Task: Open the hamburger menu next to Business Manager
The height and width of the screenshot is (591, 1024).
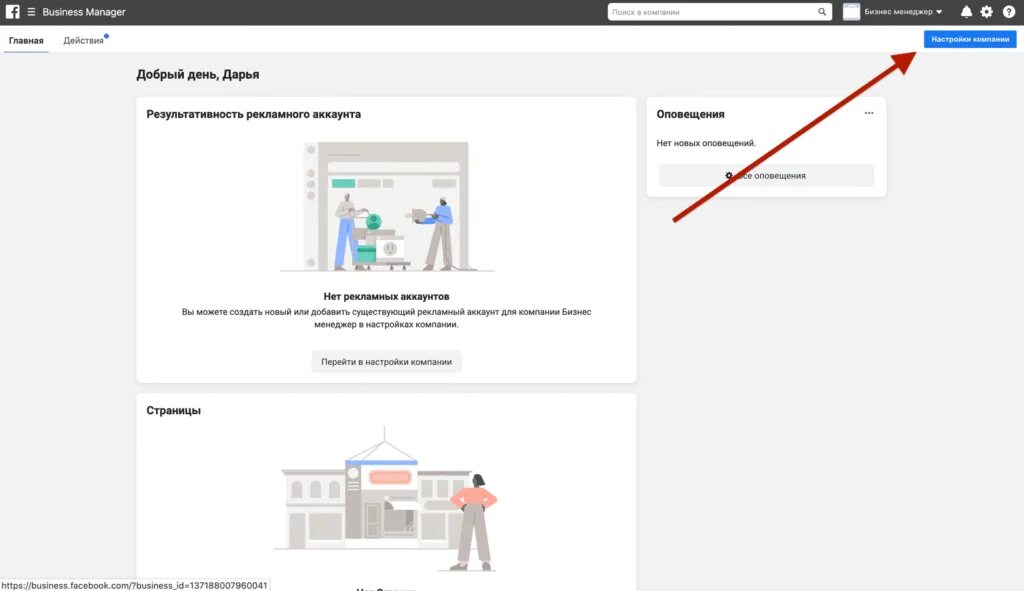Action: tap(31, 12)
